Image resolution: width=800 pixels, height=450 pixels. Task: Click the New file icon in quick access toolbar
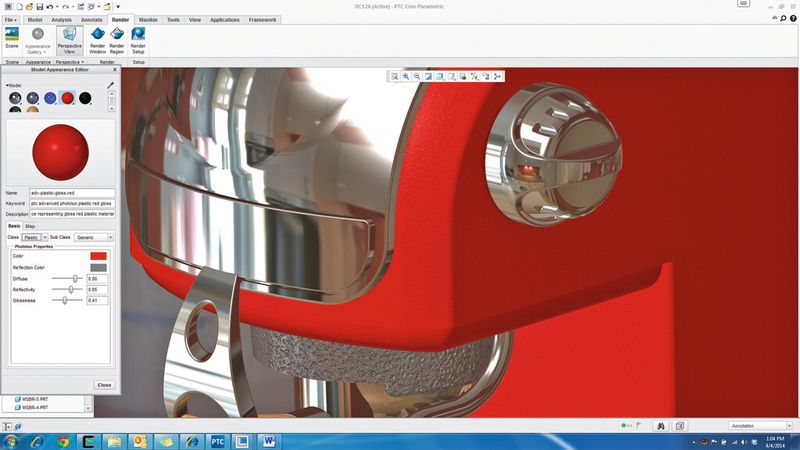(19, 7)
